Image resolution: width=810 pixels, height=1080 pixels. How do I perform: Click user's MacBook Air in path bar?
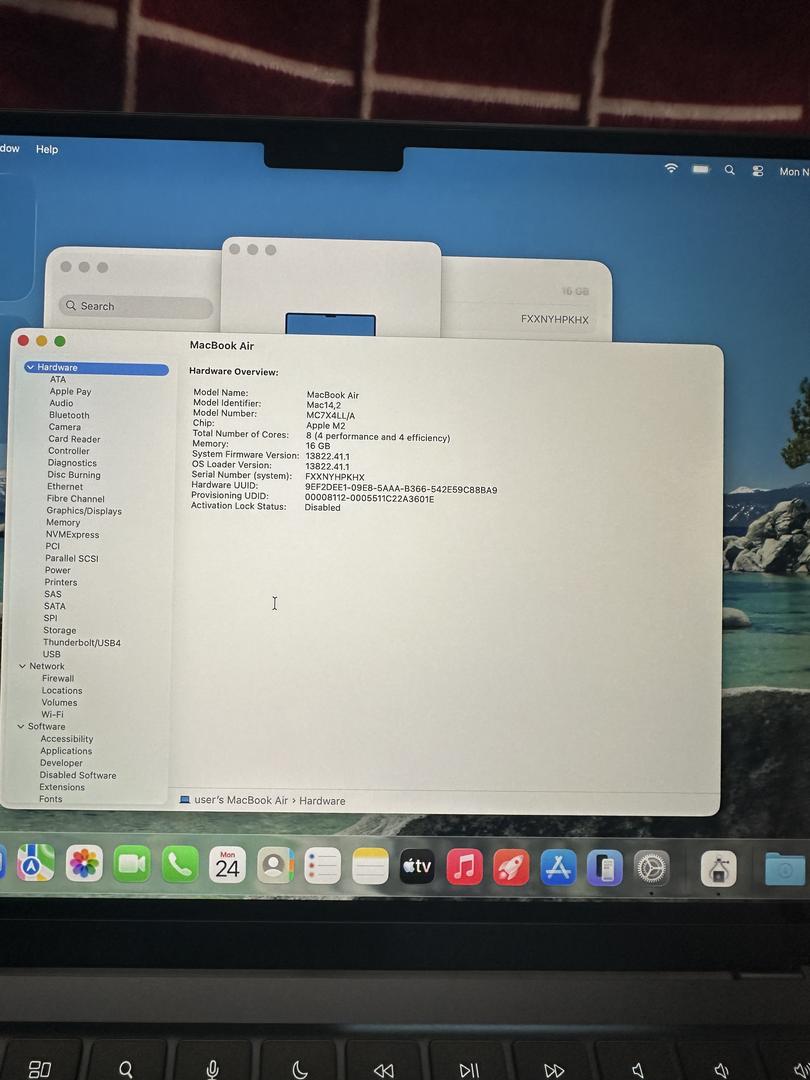[240, 800]
